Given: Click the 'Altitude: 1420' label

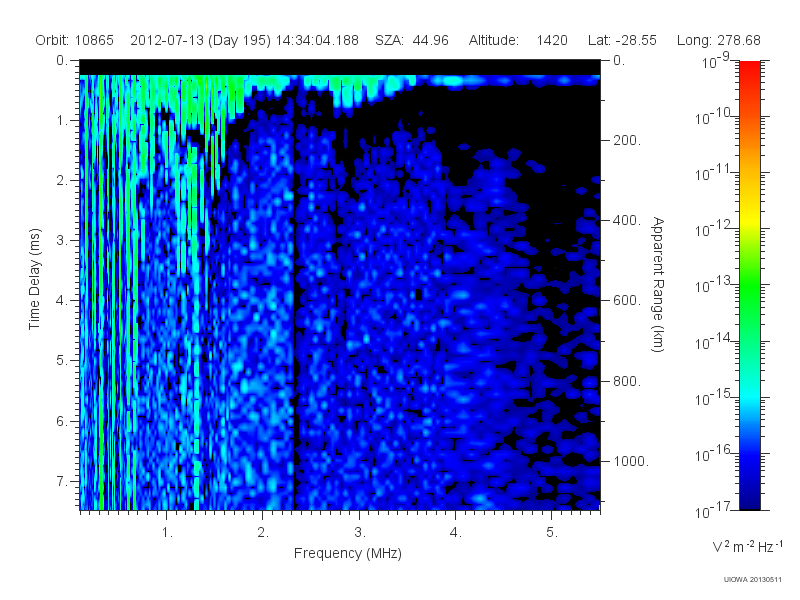Looking at the screenshot, I should [x=518, y=40].
